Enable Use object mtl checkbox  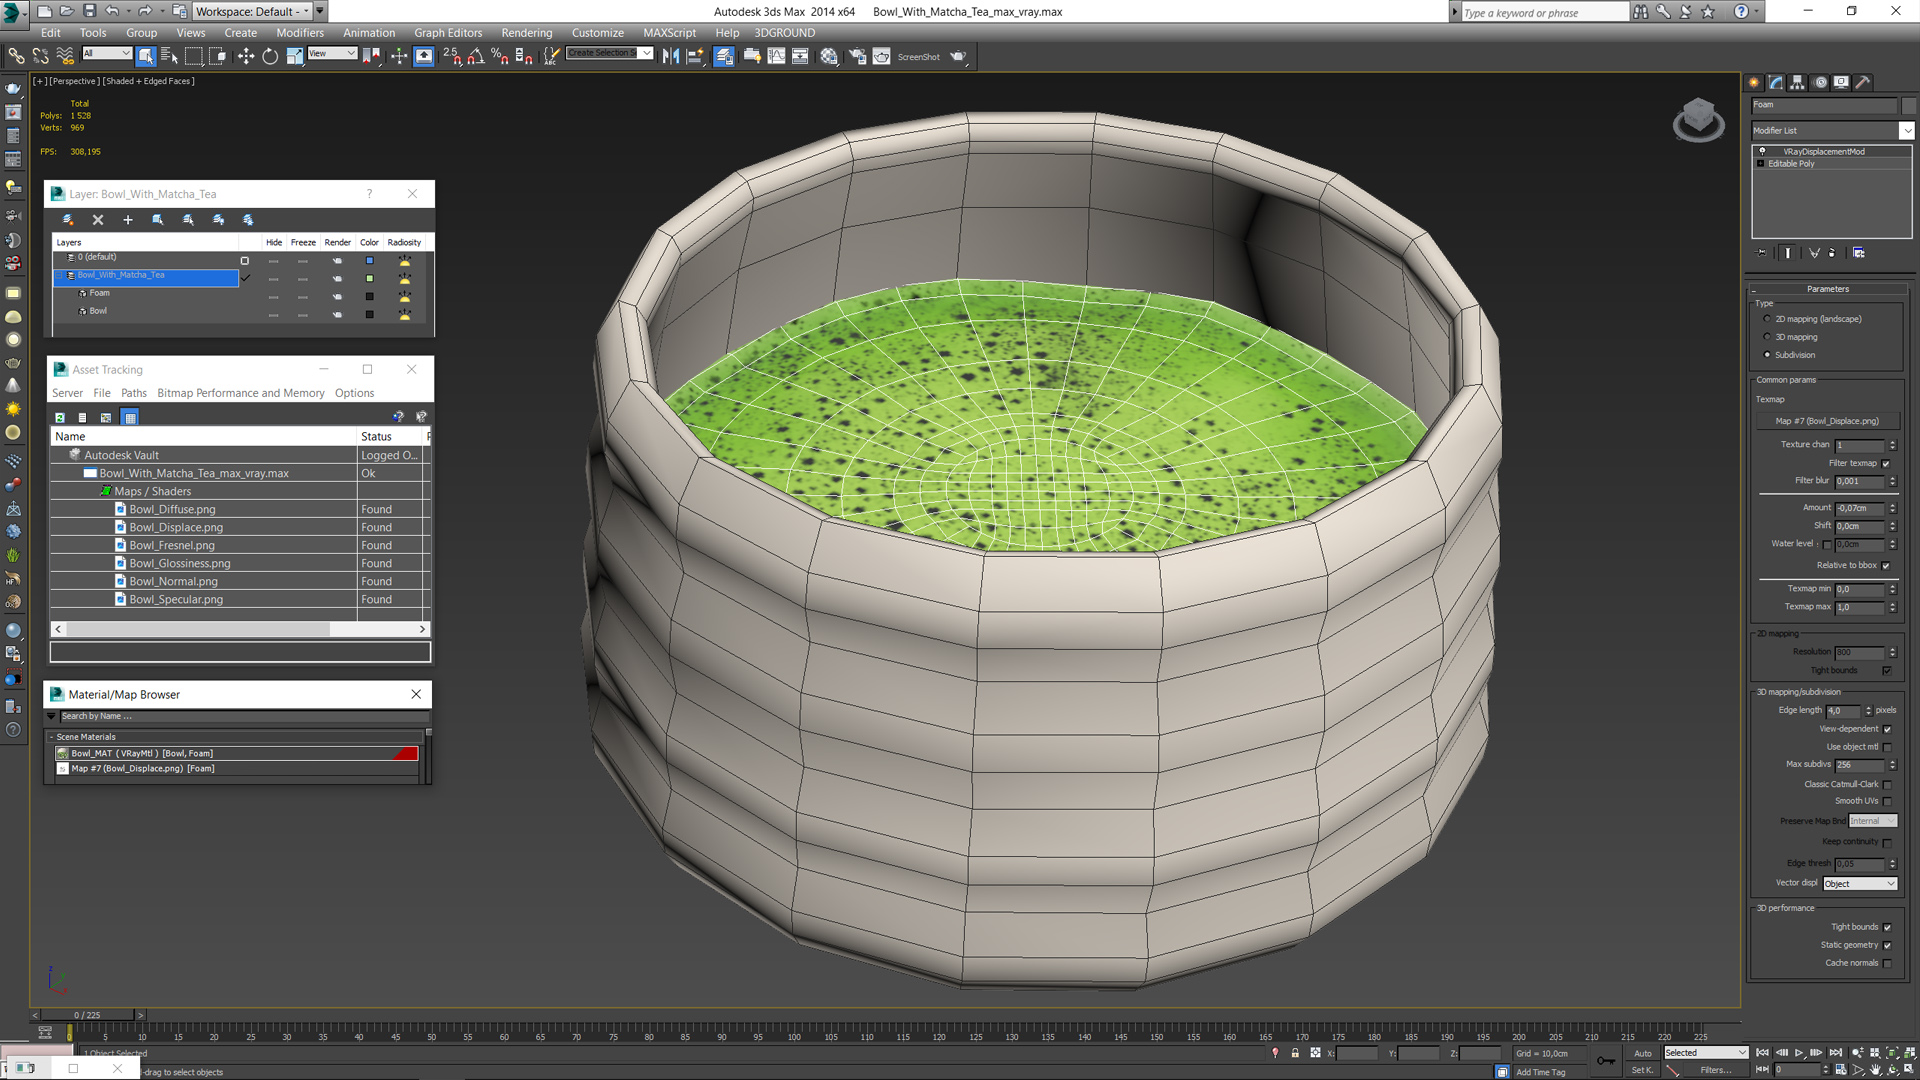pyautogui.click(x=1887, y=748)
